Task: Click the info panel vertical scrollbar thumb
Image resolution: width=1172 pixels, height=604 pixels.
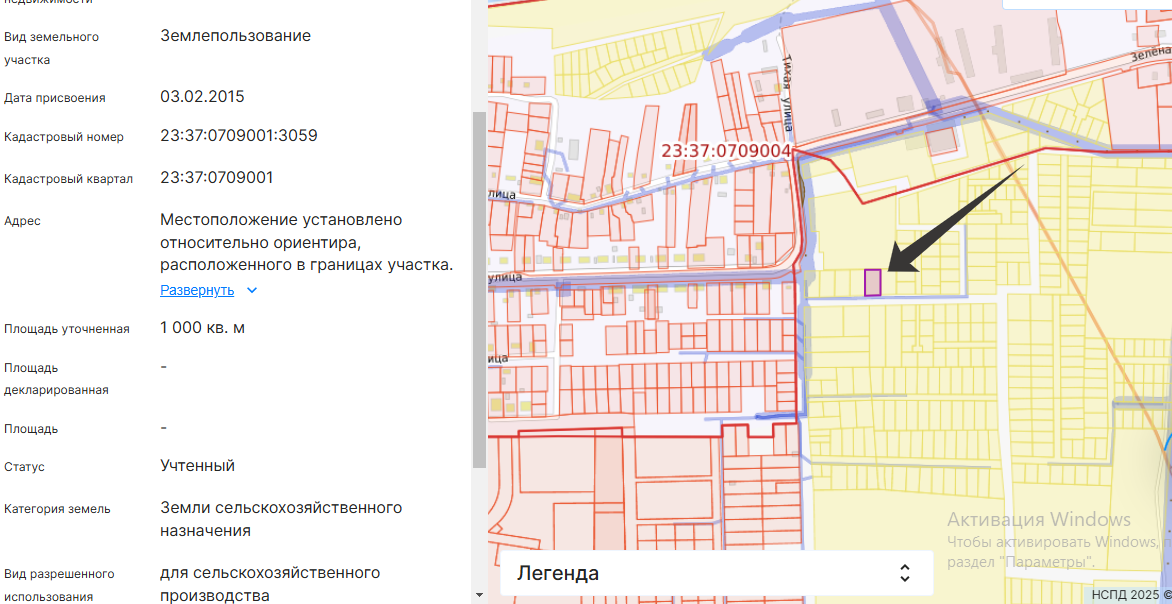Action: (x=479, y=290)
